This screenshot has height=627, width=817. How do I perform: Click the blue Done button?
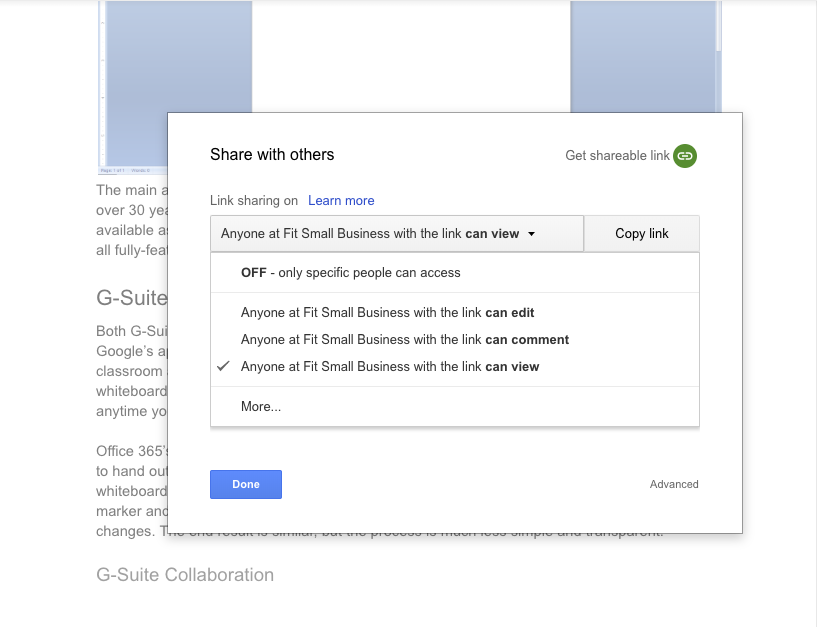(246, 484)
